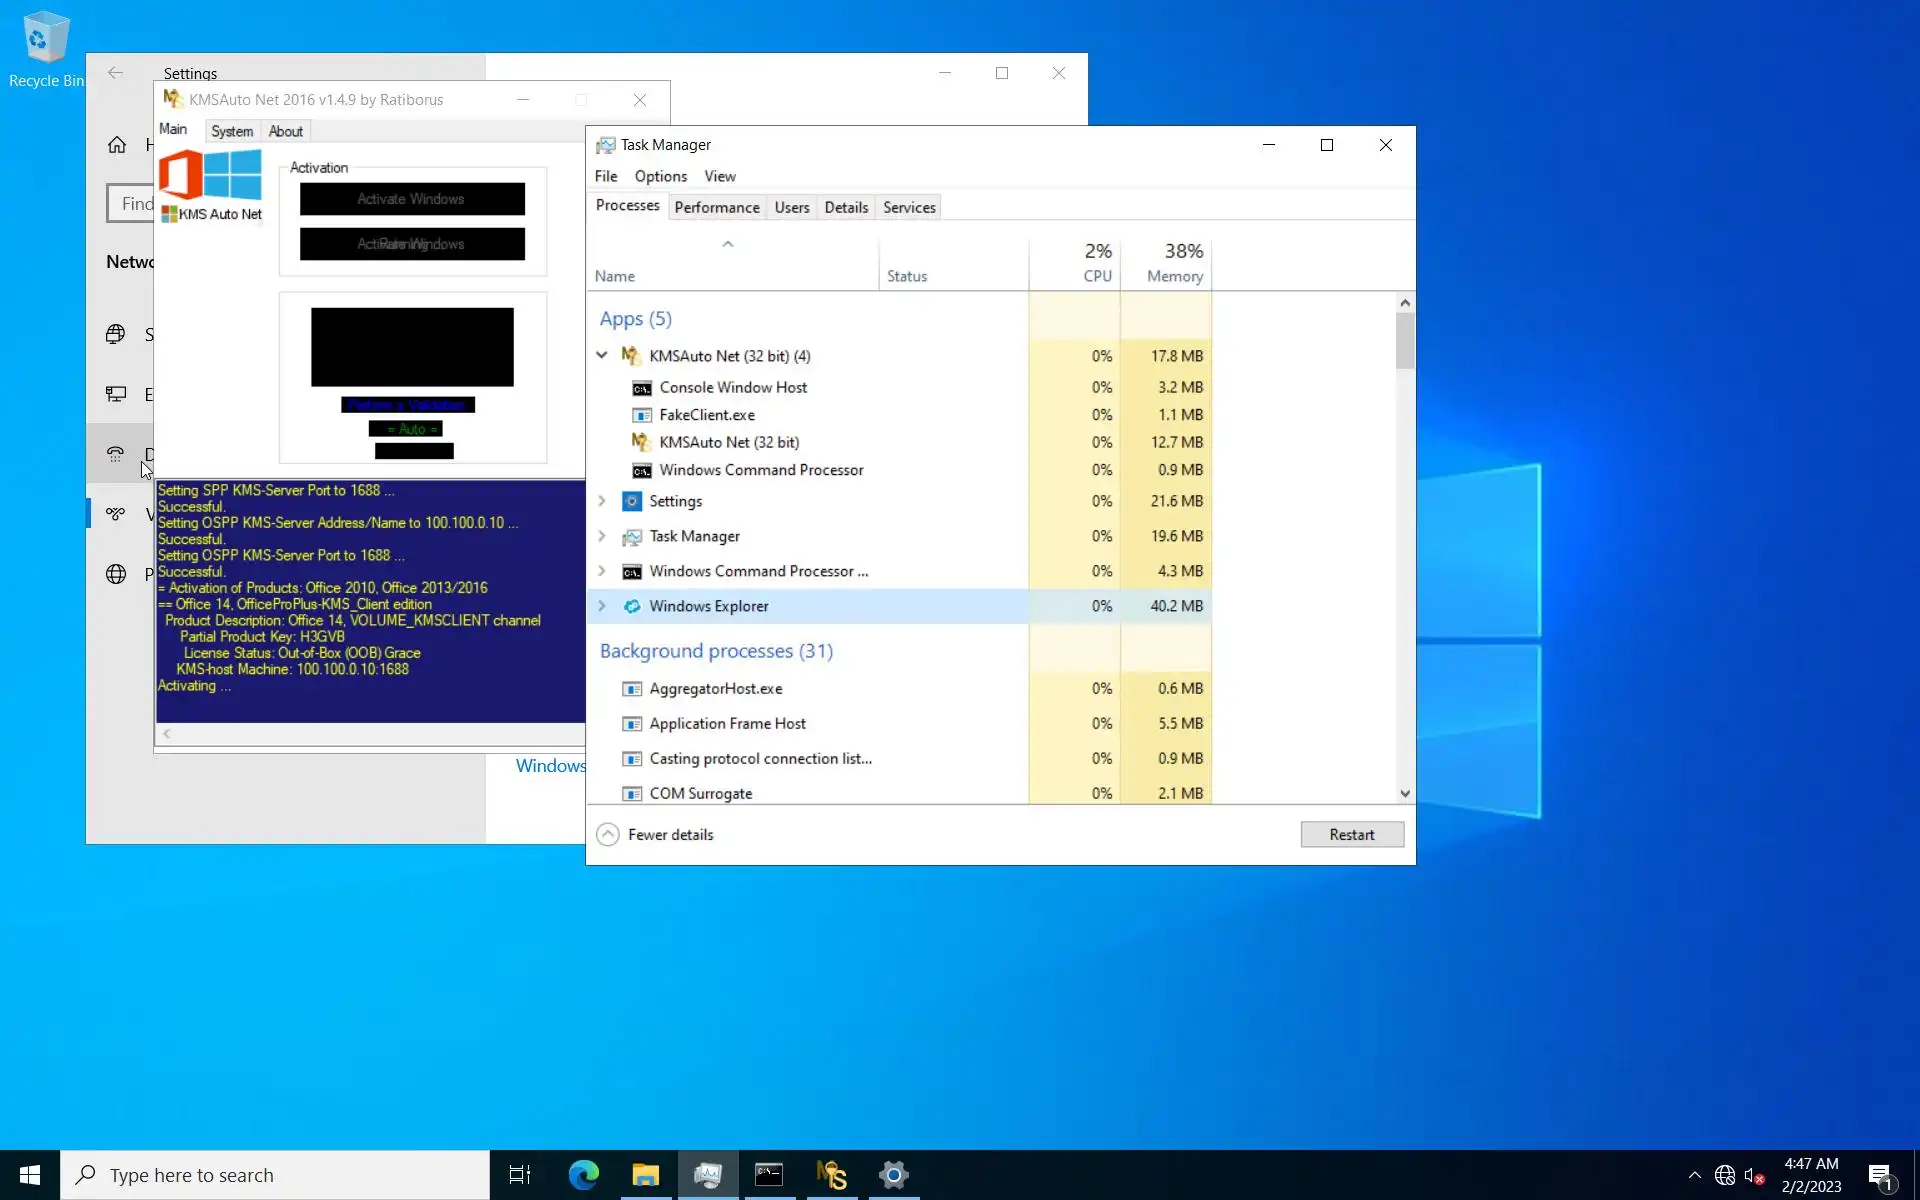Image resolution: width=1920 pixels, height=1200 pixels.
Task: Click the Task View taskbar icon
Action: [x=520, y=1175]
